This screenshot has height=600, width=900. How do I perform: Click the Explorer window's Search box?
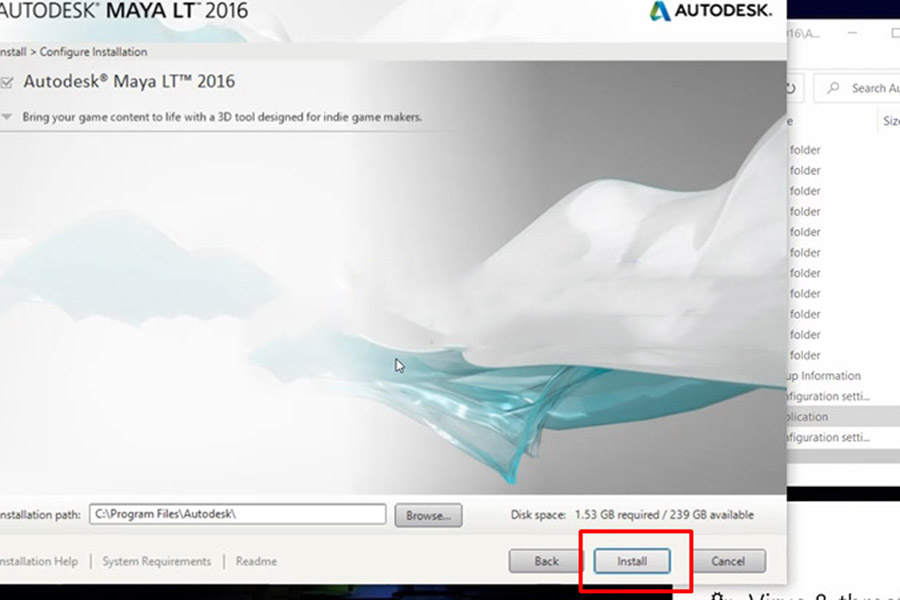click(858, 88)
